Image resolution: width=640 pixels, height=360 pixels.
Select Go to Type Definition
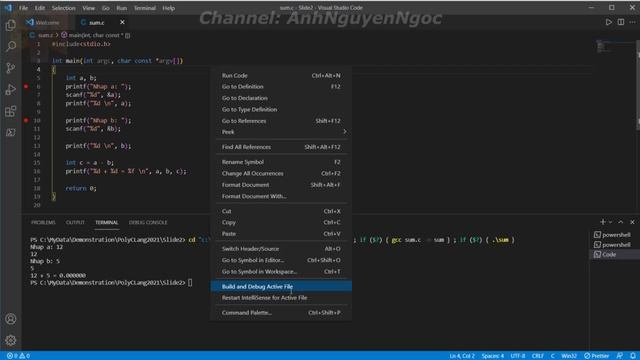tap(281, 109)
